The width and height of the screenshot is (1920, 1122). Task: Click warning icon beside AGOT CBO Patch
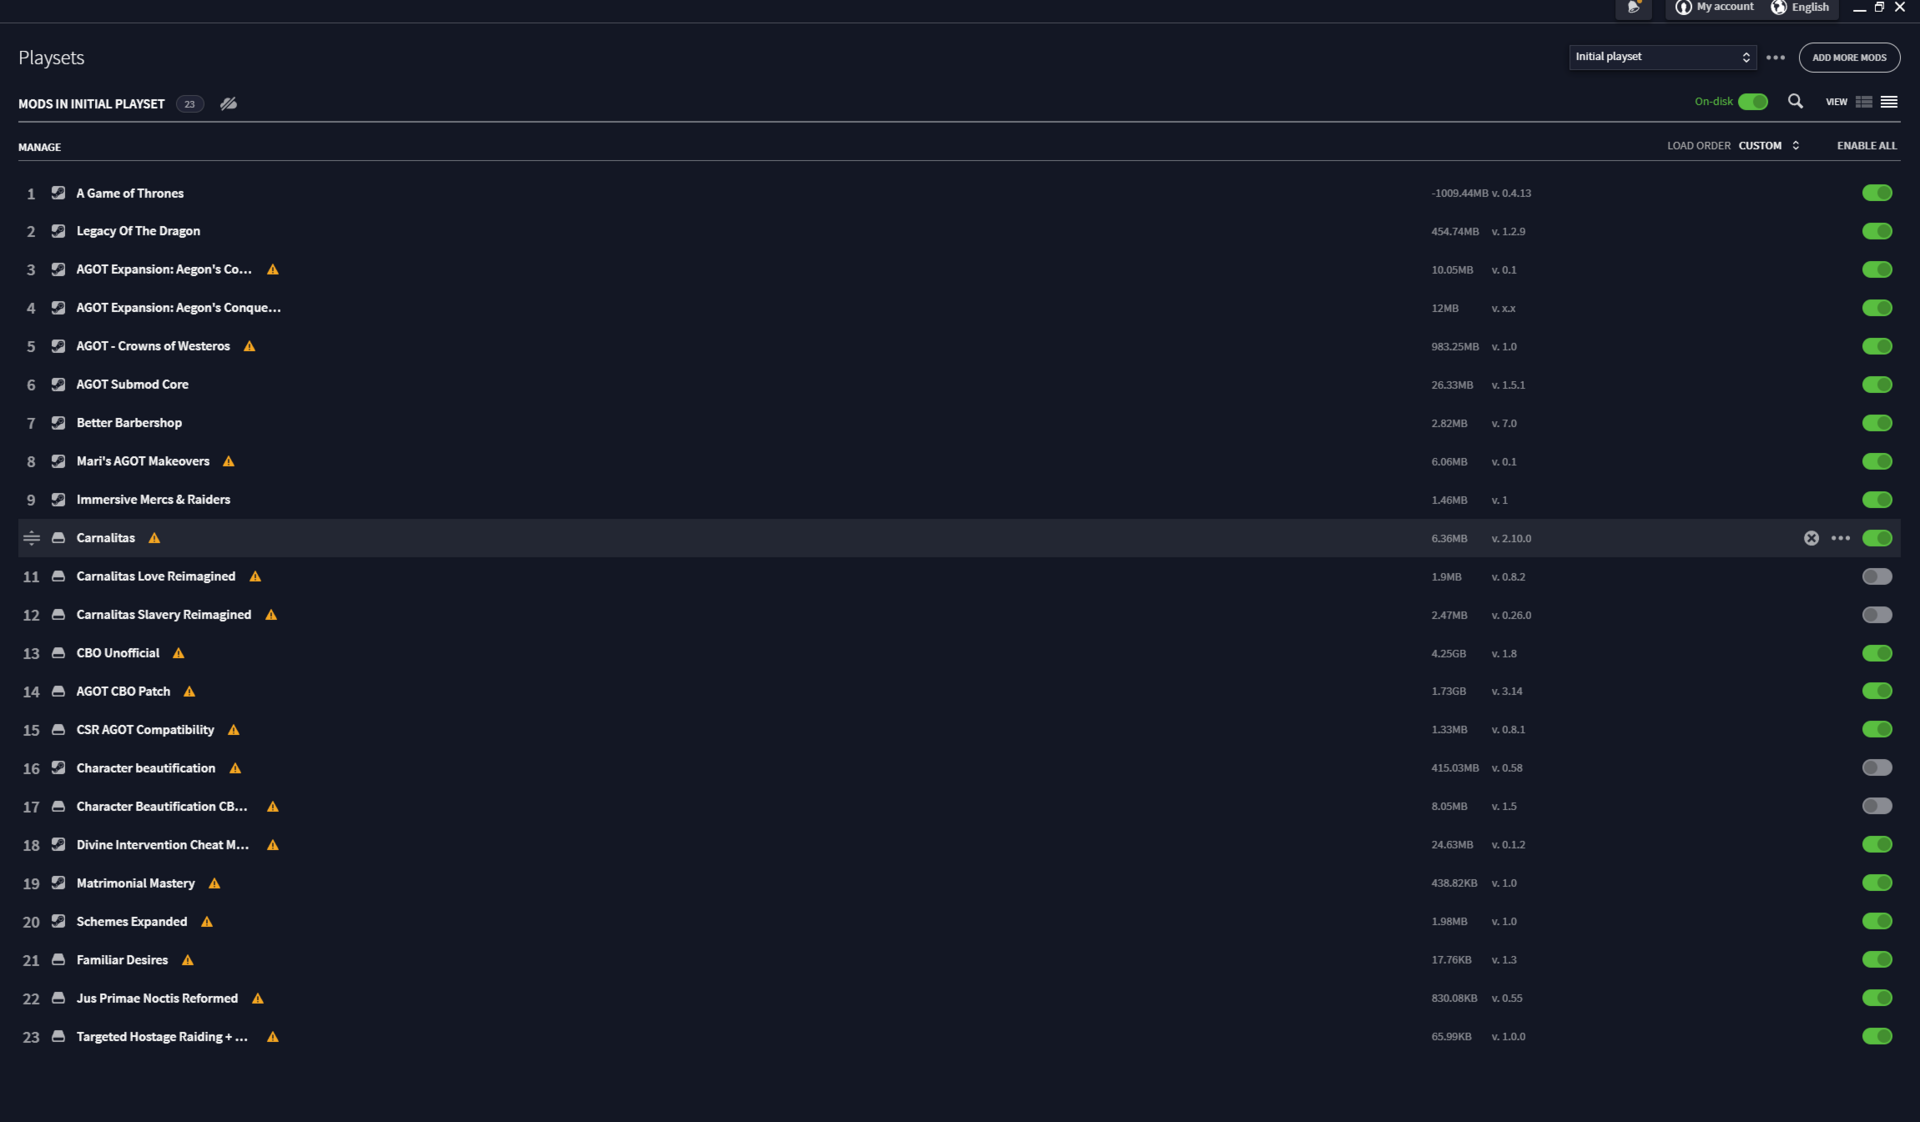click(189, 691)
